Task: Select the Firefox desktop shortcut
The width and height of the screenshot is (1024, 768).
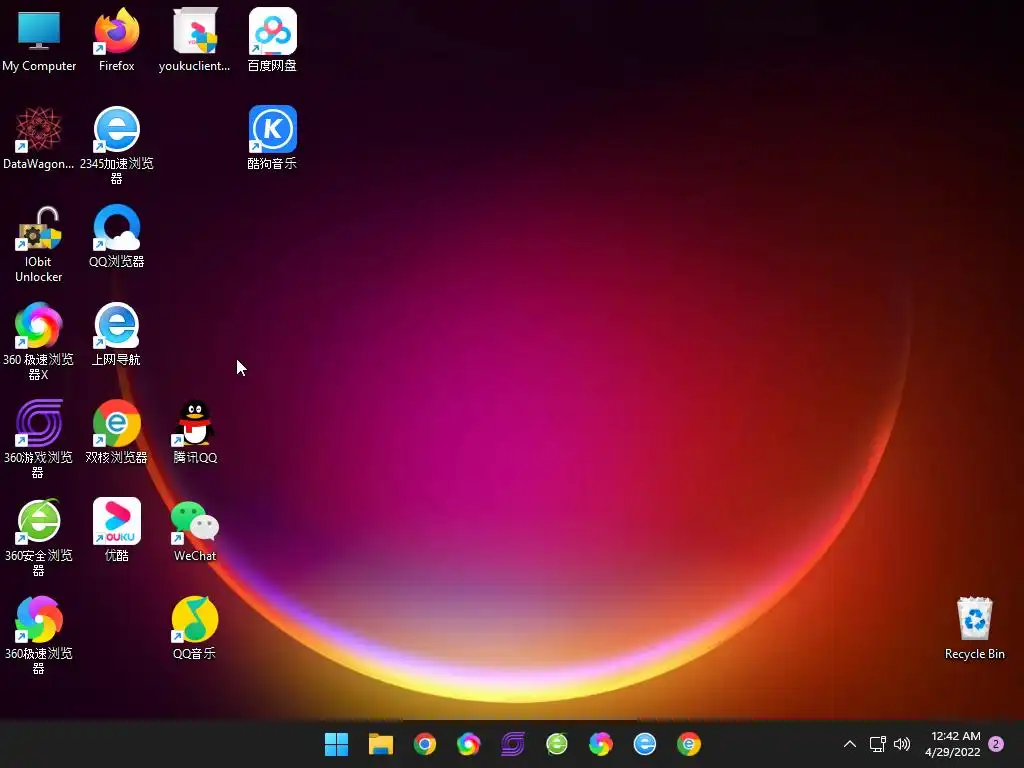Action: (x=116, y=40)
